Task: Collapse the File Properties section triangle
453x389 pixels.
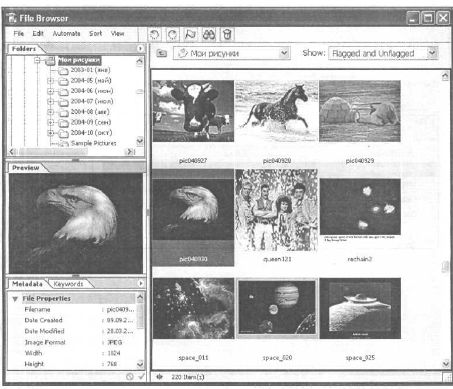Action: [x=15, y=299]
